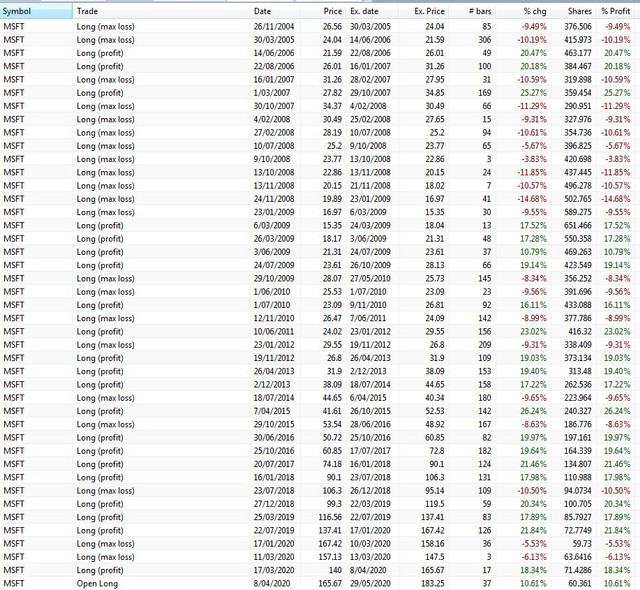The width and height of the screenshot is (640, 590).
Task: Select the bars value 145
Action: [x=484, y=279]
